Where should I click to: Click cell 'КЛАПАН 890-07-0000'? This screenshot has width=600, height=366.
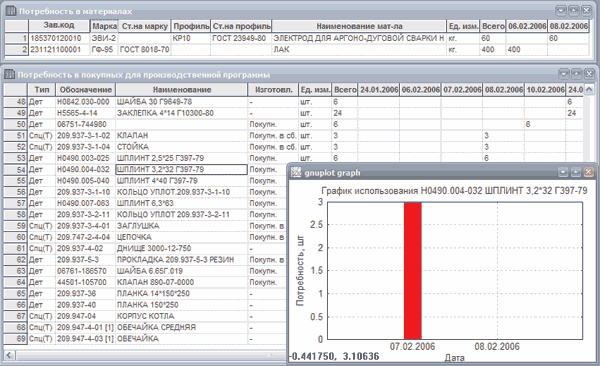pyautogui.click(x=182, y=282)
